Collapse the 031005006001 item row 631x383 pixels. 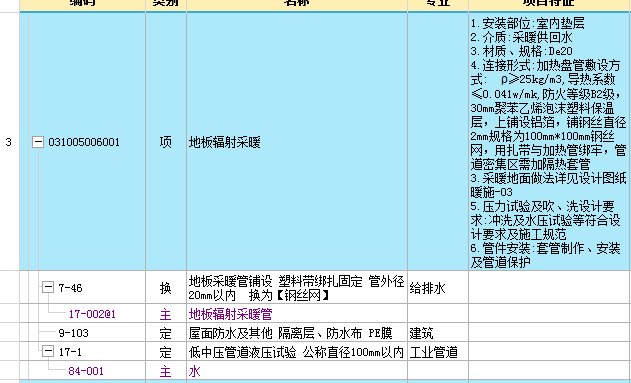click(x=38, y=142)
